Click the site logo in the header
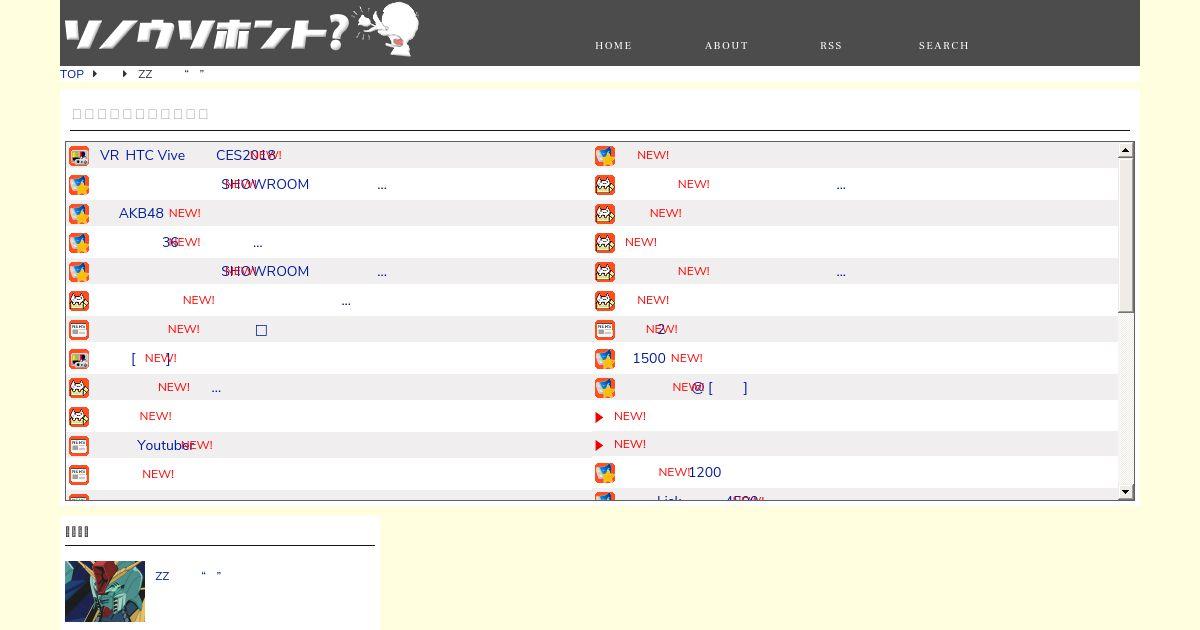The width and height of the screenshot is (1200, 630). [241, 30]
